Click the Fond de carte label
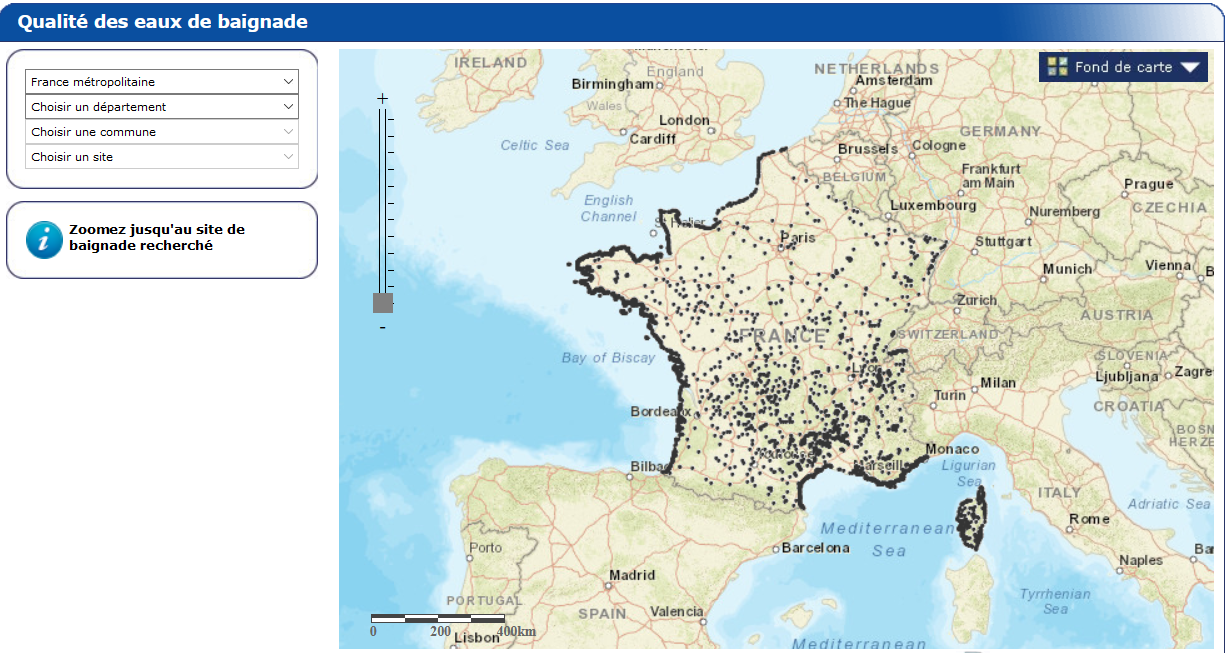This screenshot has width=1227, height=653. pyautogui.click(x=1123, y=67)
